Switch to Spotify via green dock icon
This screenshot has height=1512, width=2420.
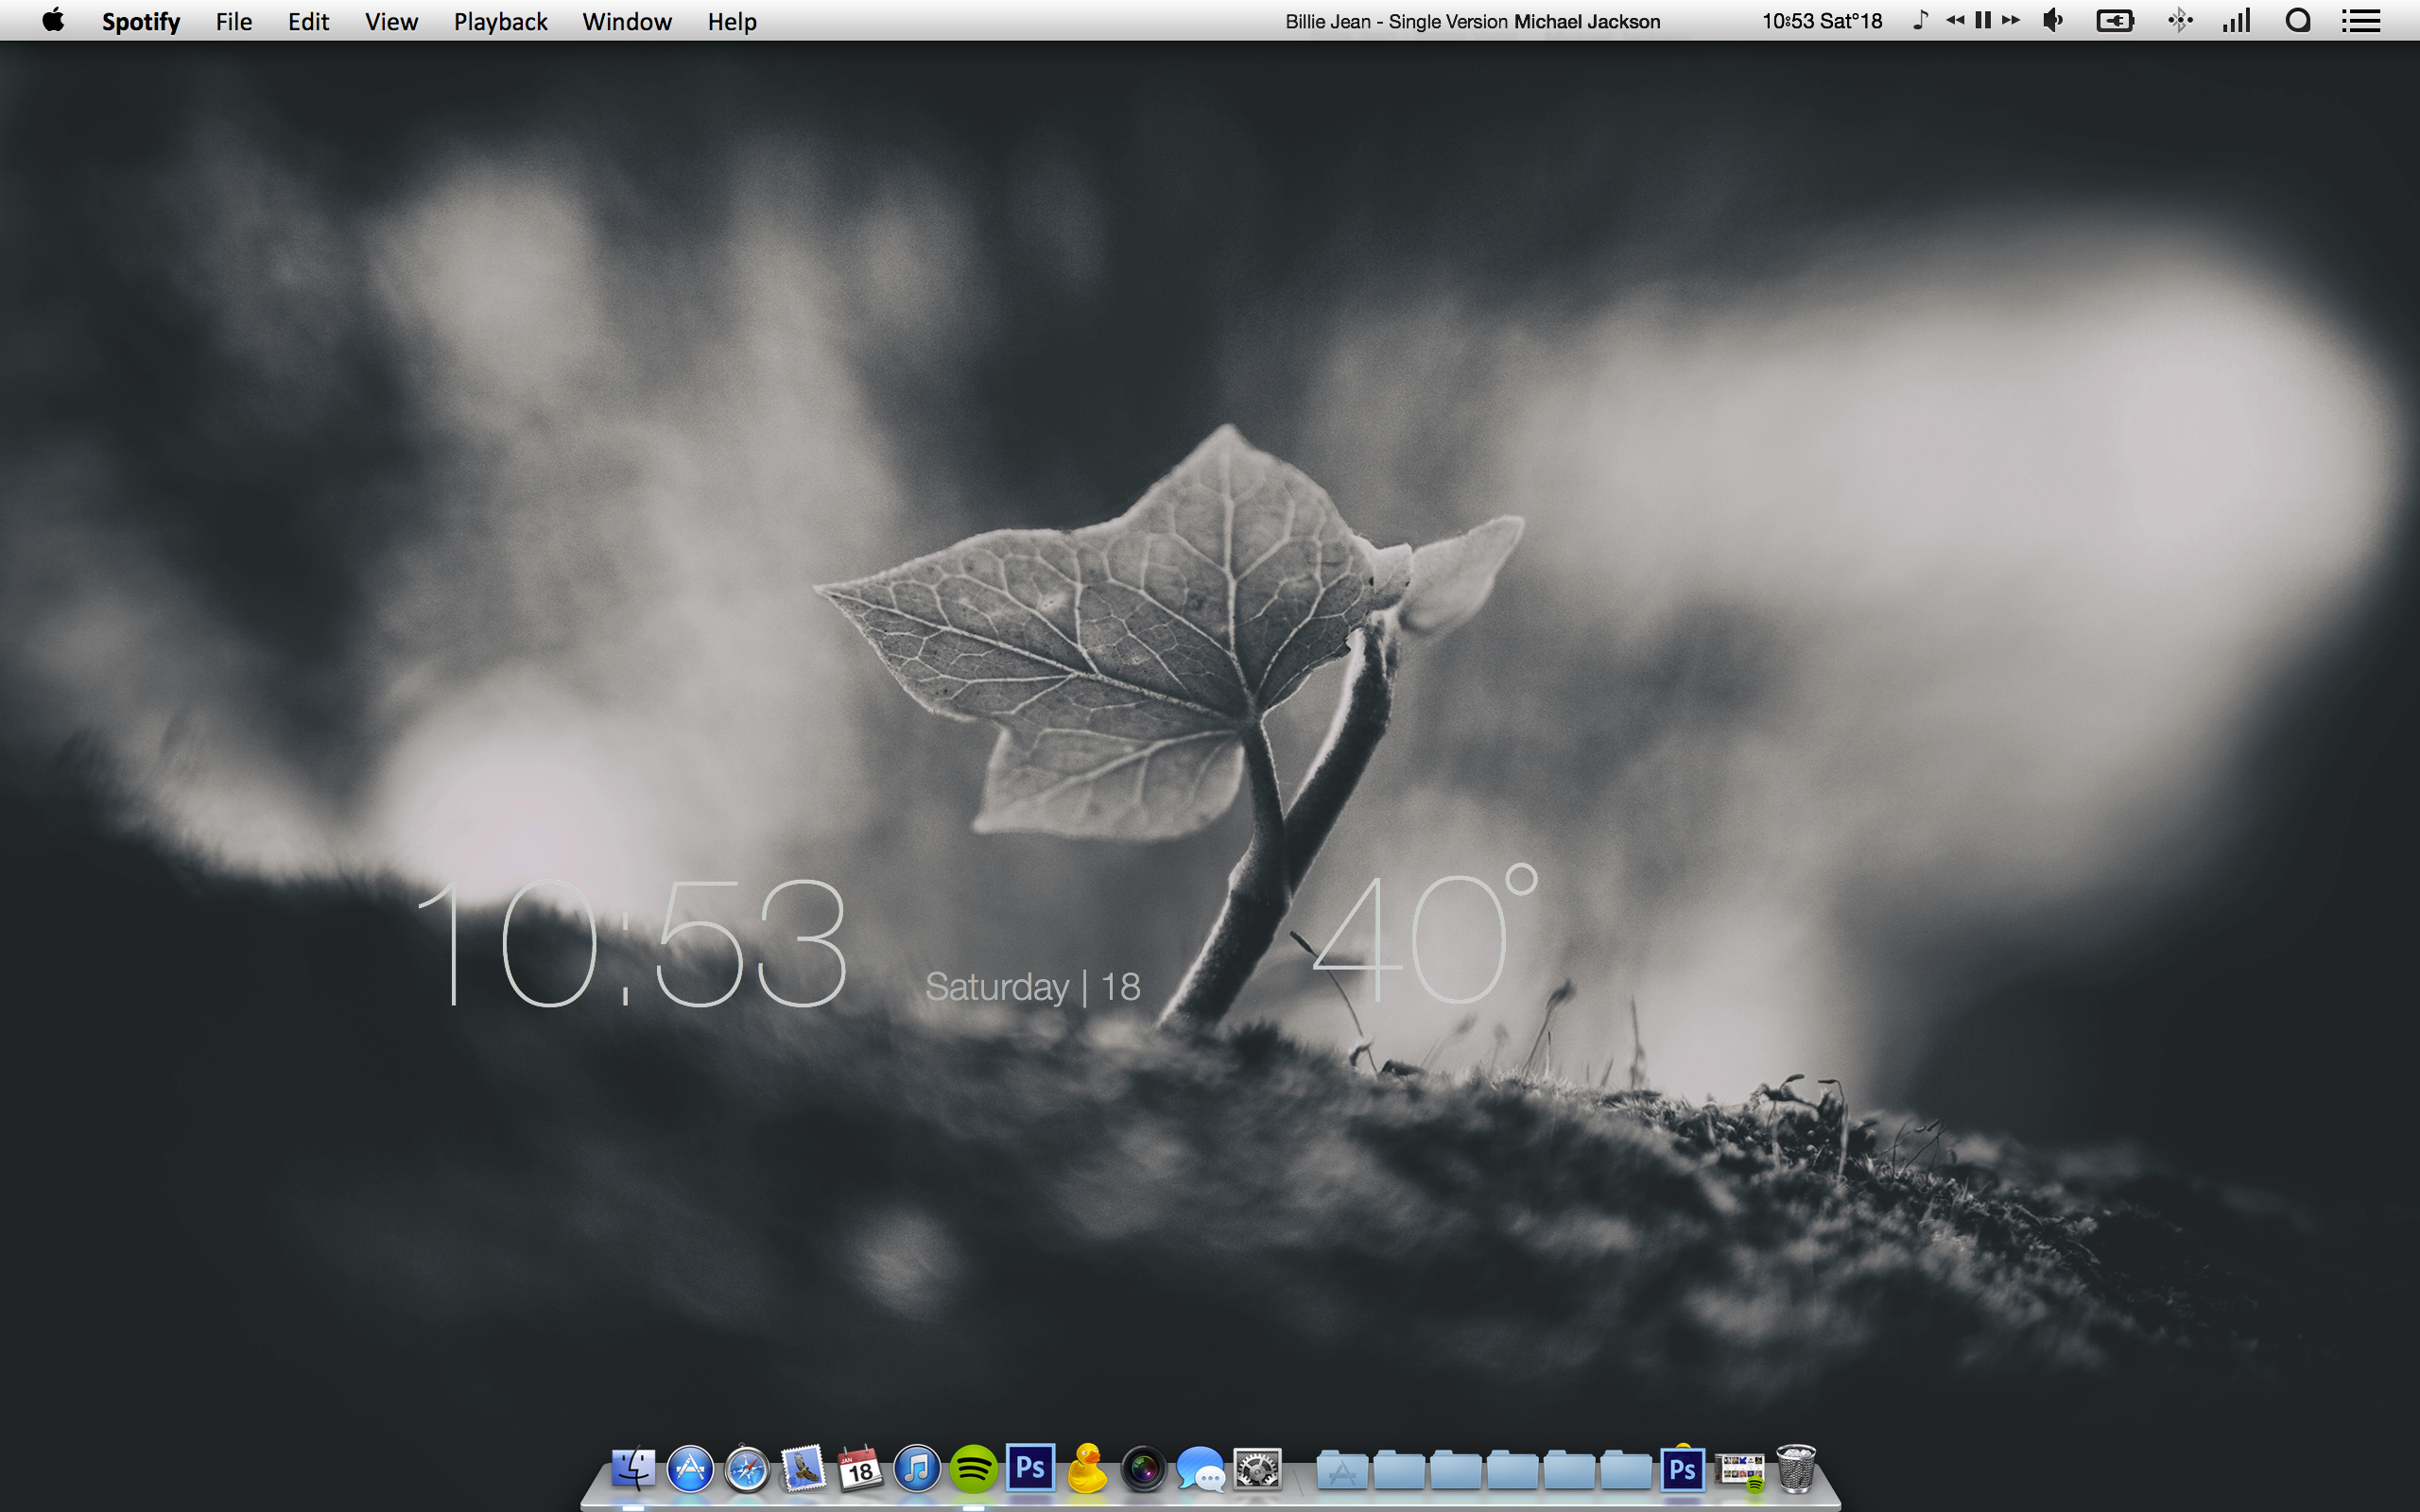point(973,1470)
